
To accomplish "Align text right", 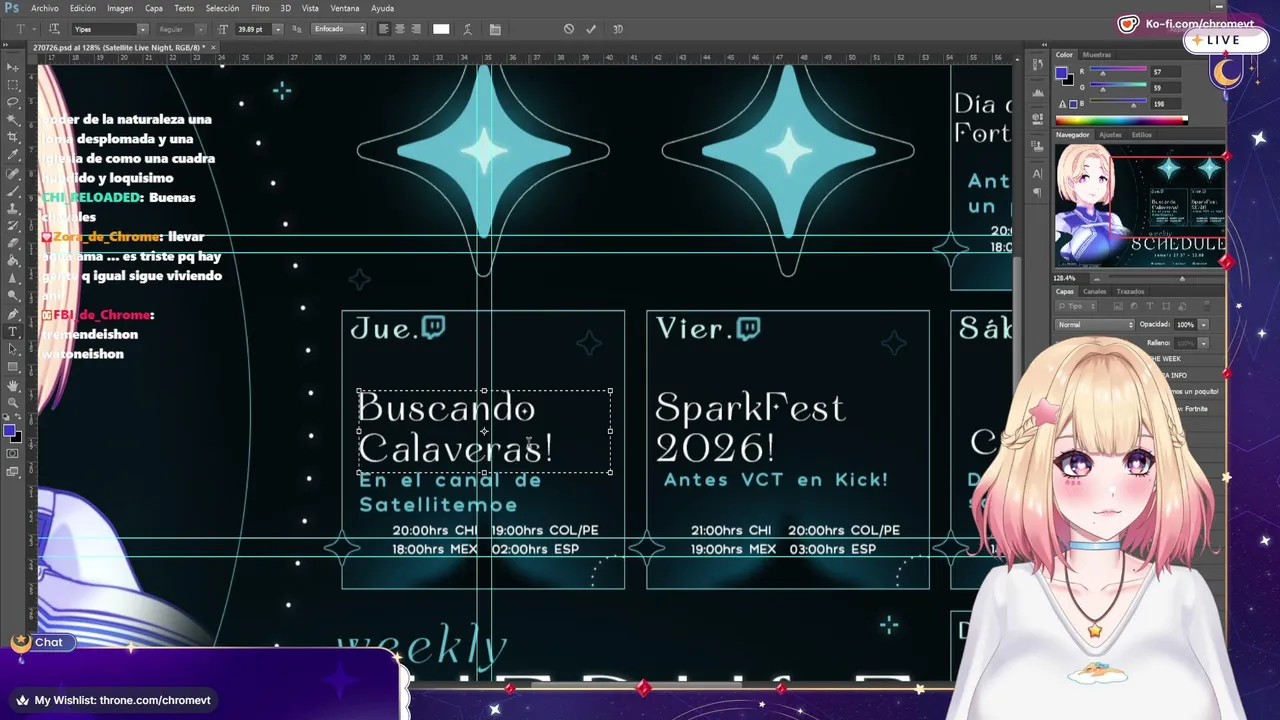I will (x=416, y=29).
